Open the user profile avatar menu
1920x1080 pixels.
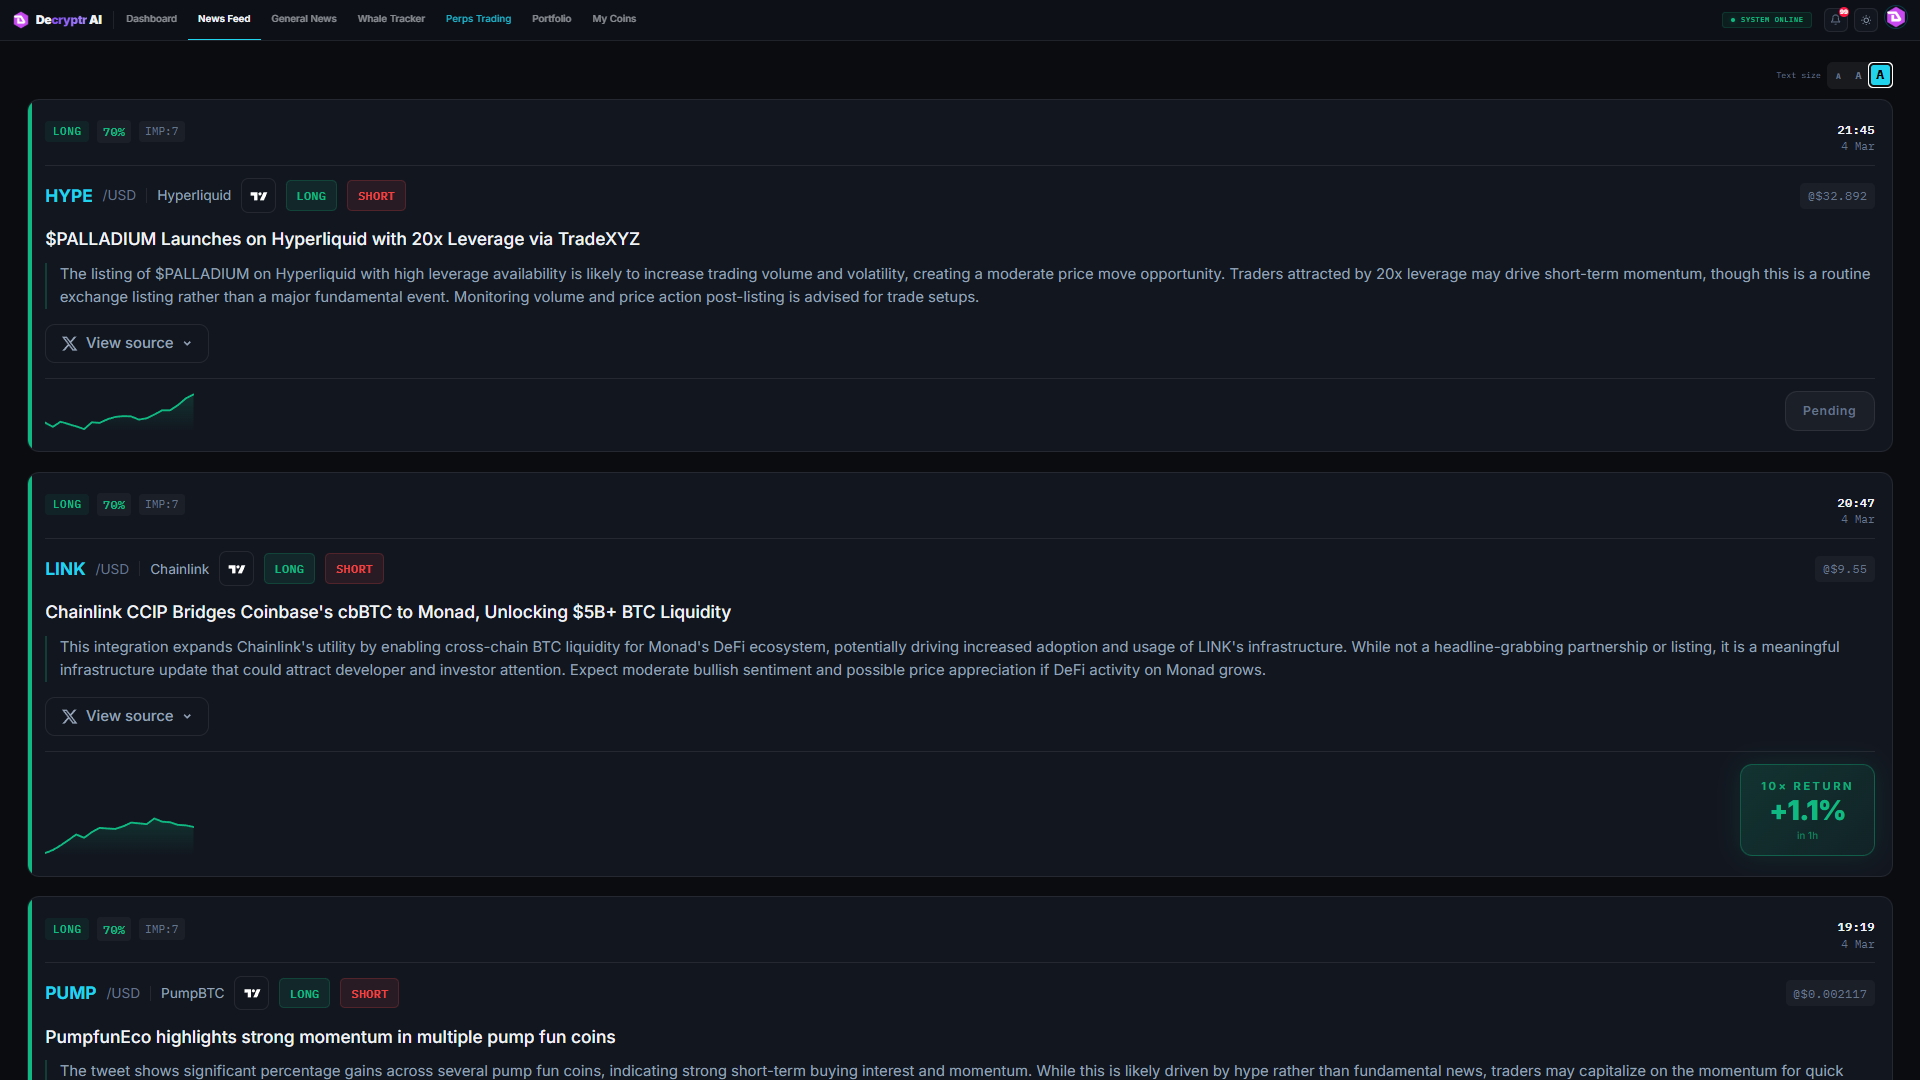pyautogui.click(x=1896, y=18)
